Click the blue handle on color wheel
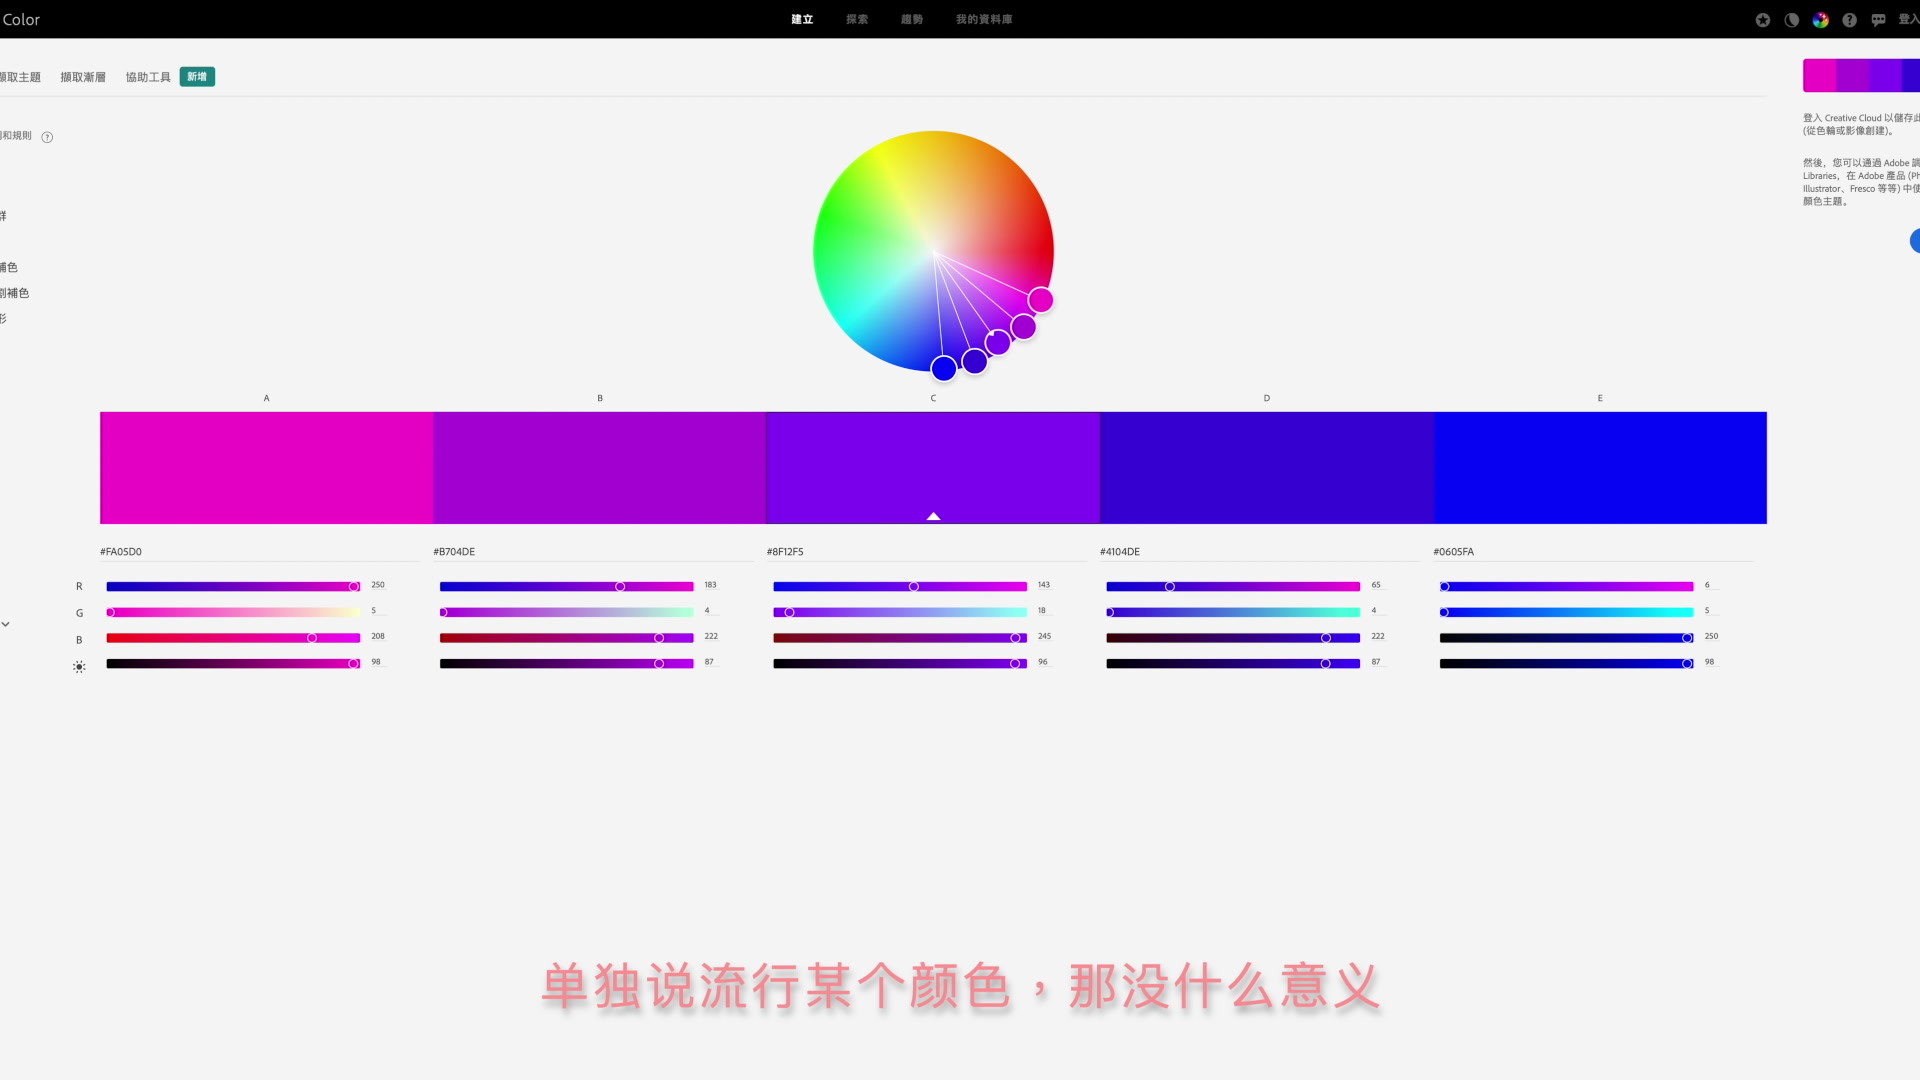This screenshot has height=1080, width=1920. (944, 369)
